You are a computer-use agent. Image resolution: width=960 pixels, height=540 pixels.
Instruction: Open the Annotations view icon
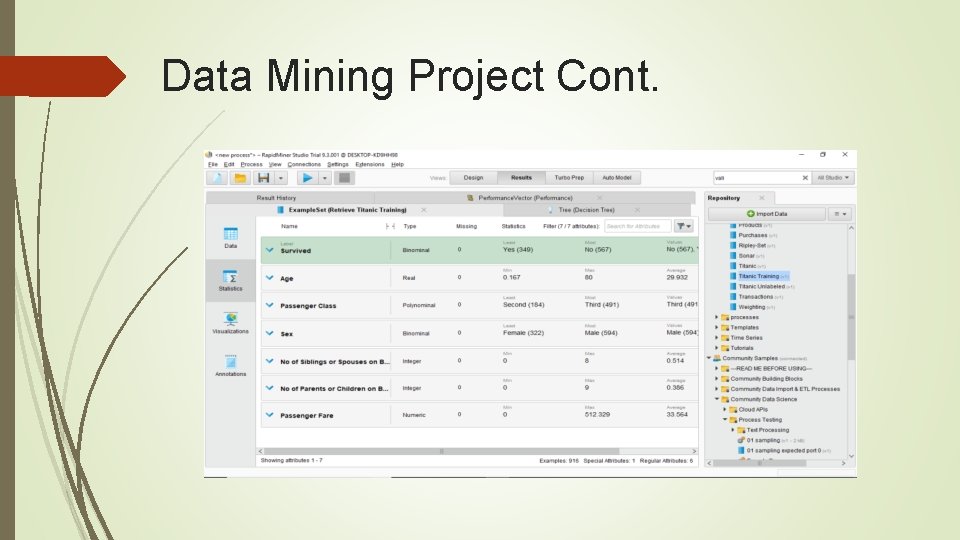[231, 366]
